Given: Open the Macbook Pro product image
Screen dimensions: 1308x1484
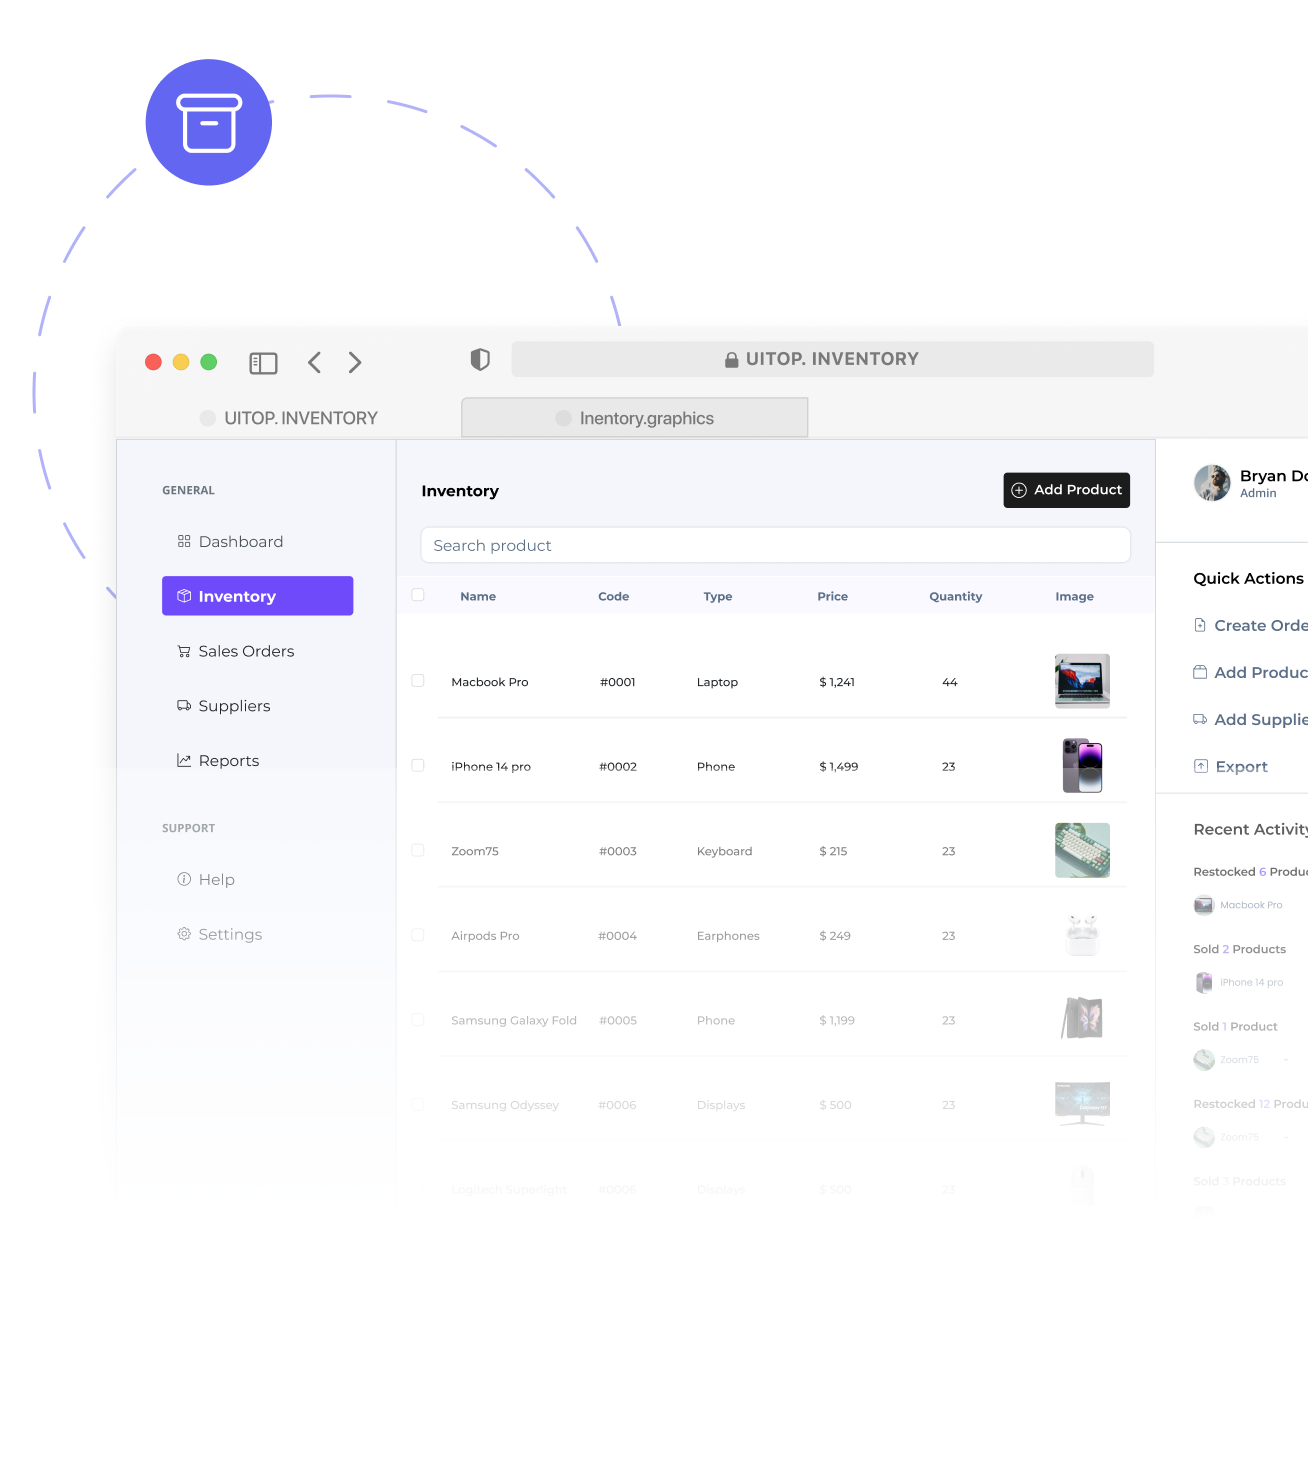Looking at the screenshot, I should 1082,681.
